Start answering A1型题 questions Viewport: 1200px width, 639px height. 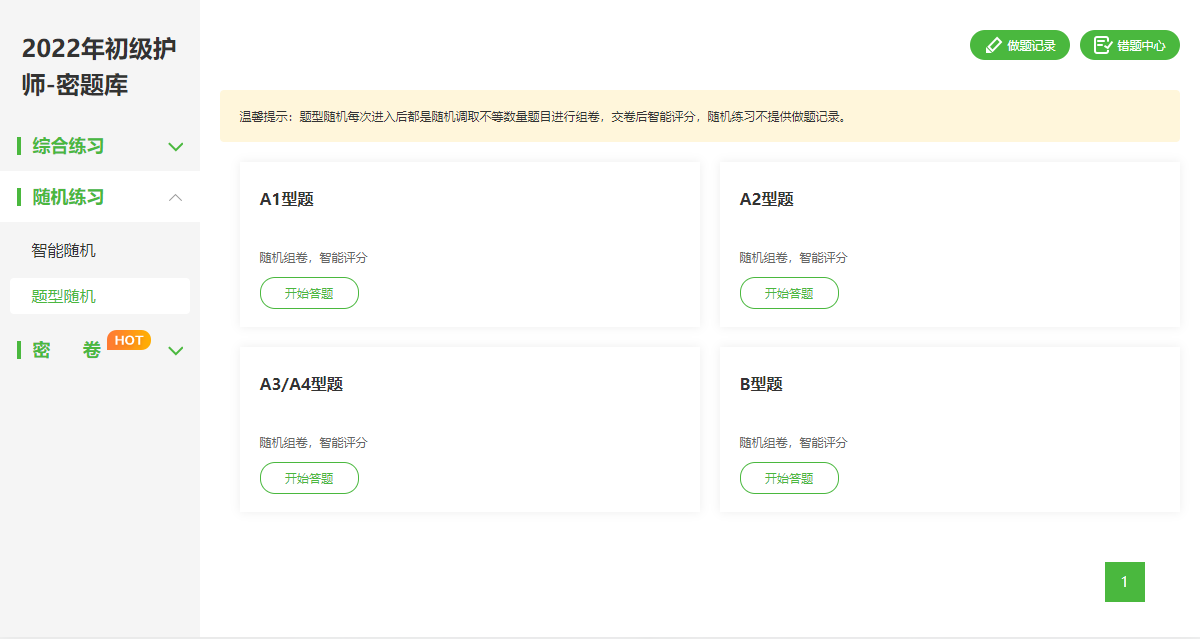[309, 293]
